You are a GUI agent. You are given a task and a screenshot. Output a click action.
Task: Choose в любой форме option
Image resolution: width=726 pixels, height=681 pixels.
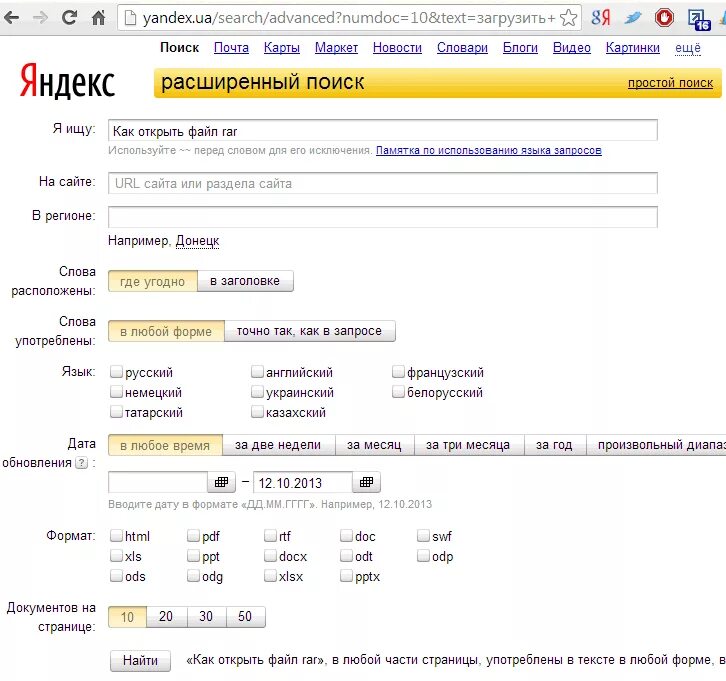[x=166, y=331]
